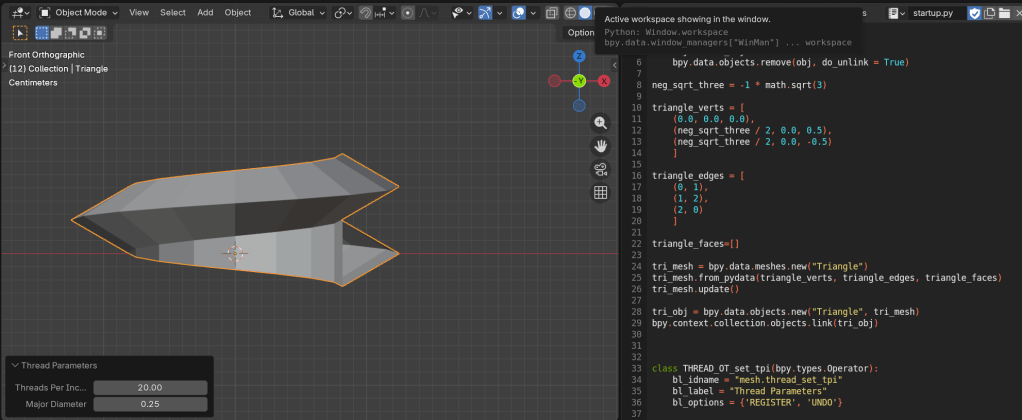Viewport: 1022px width, 420px height.
Task: Open the Global transform orientation dropdown
Action: (300, 13)
